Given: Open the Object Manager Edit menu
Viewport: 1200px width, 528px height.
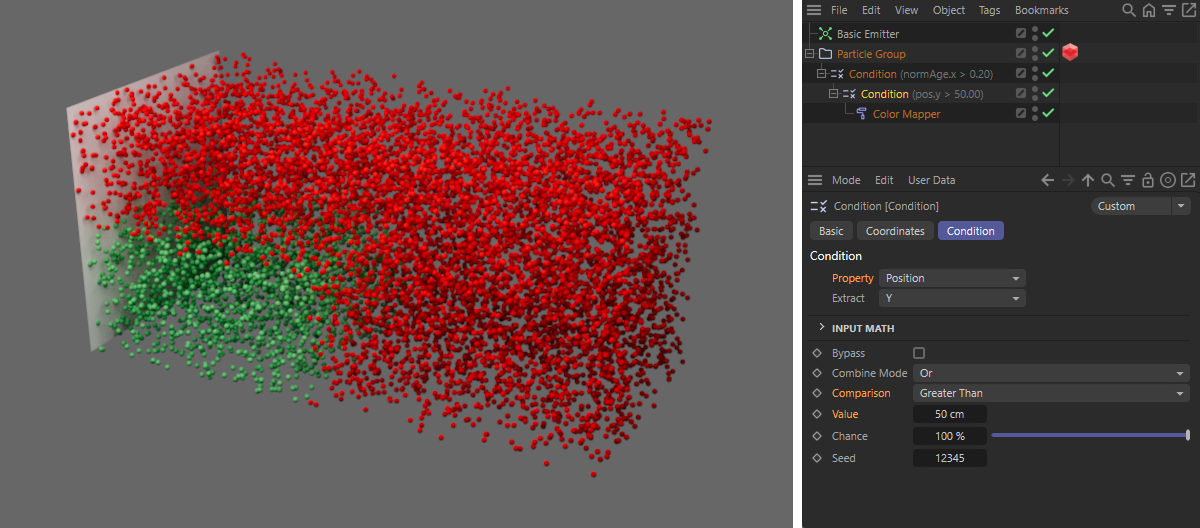Looking at the screenshot, I should pos(871,10).
